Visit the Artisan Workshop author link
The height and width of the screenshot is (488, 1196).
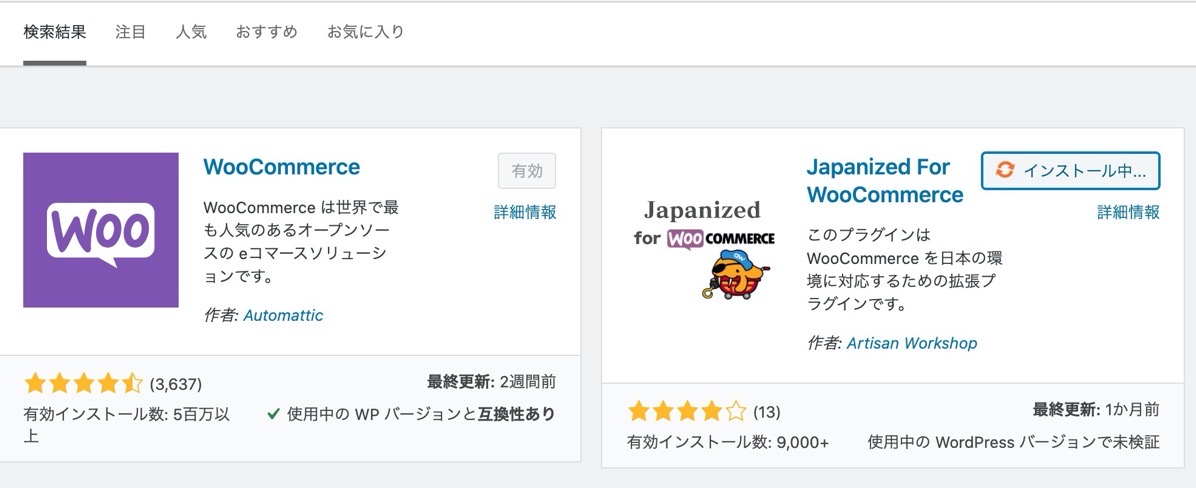click(x=911, y=344)
